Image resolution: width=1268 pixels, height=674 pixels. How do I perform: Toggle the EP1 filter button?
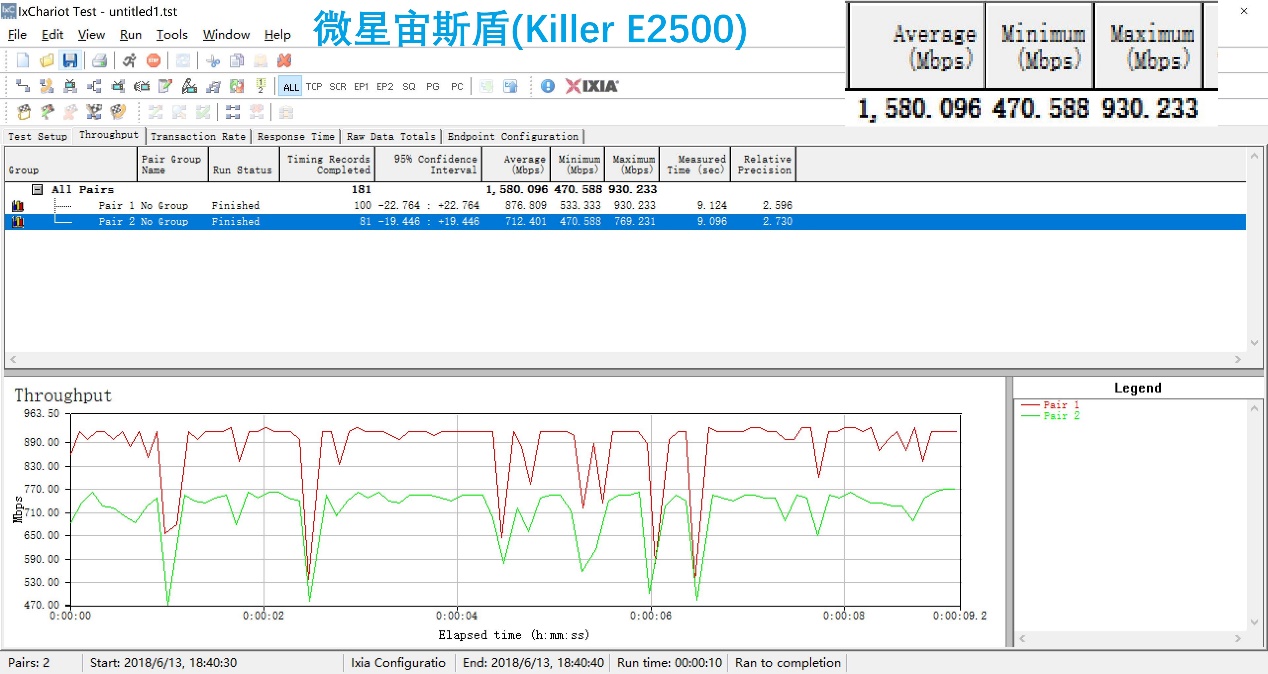tap(361, 86)
